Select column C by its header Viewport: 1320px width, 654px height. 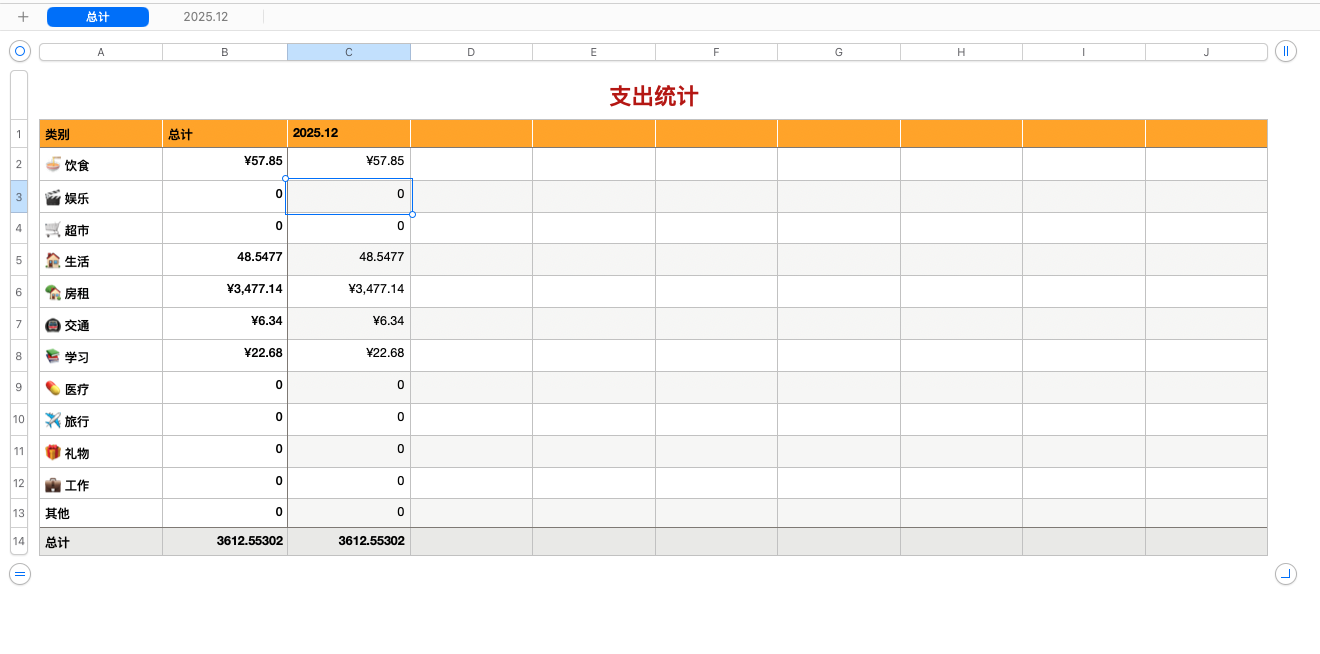click(348, 51)
